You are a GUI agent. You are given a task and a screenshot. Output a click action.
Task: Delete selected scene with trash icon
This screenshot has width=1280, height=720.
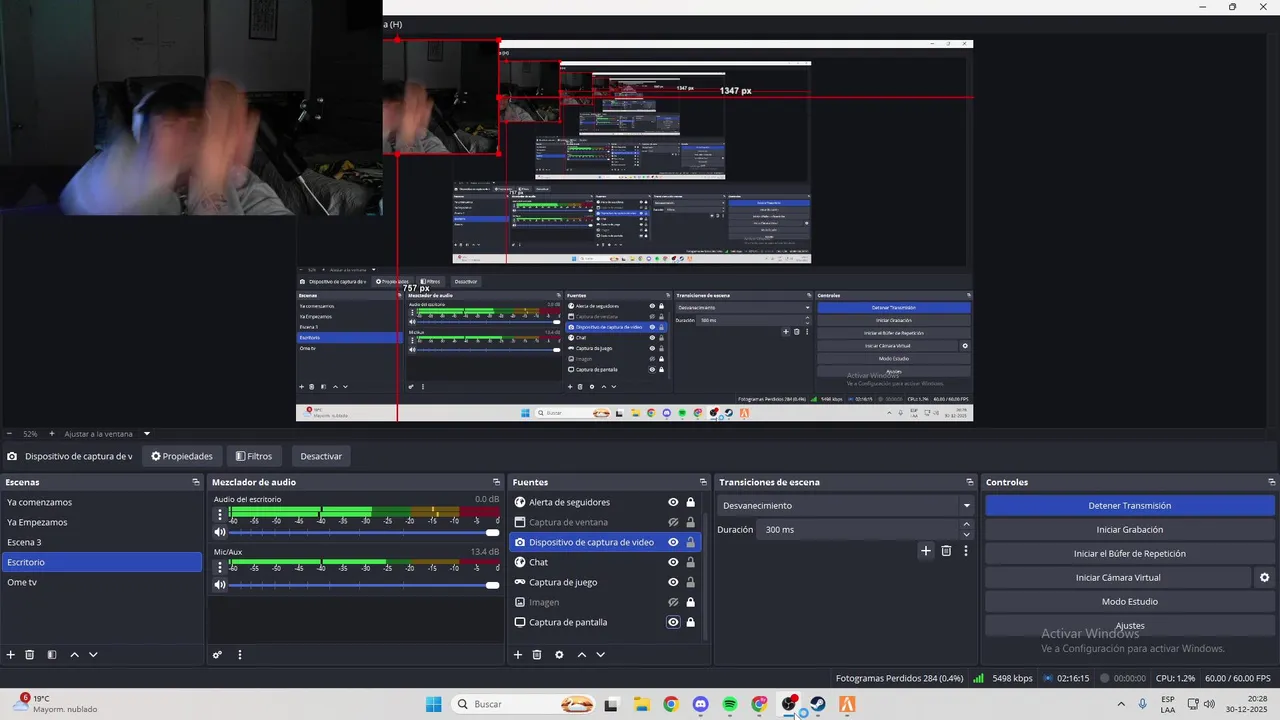tap(30, 655)
